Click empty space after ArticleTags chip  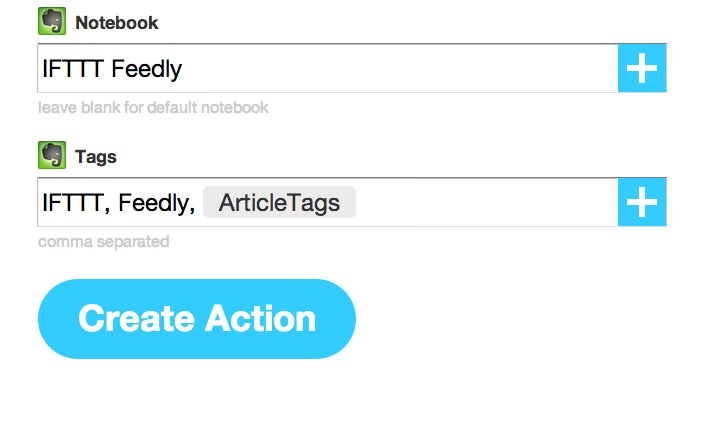pos(486,202)
